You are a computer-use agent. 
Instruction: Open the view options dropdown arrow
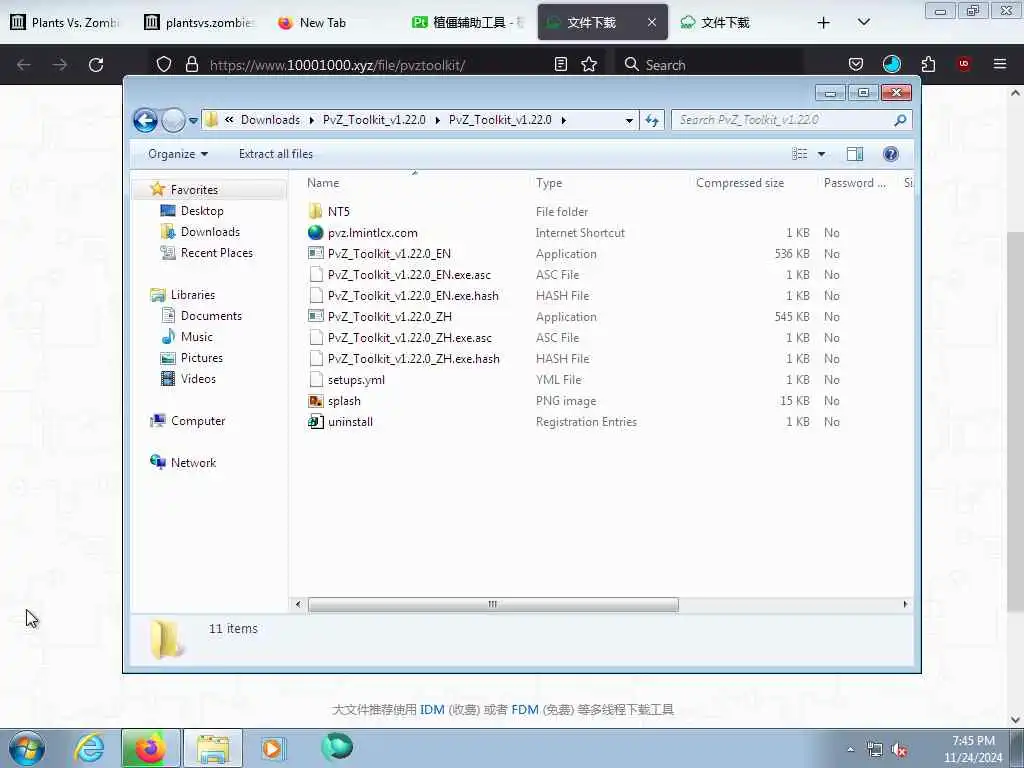pos(822,154)
